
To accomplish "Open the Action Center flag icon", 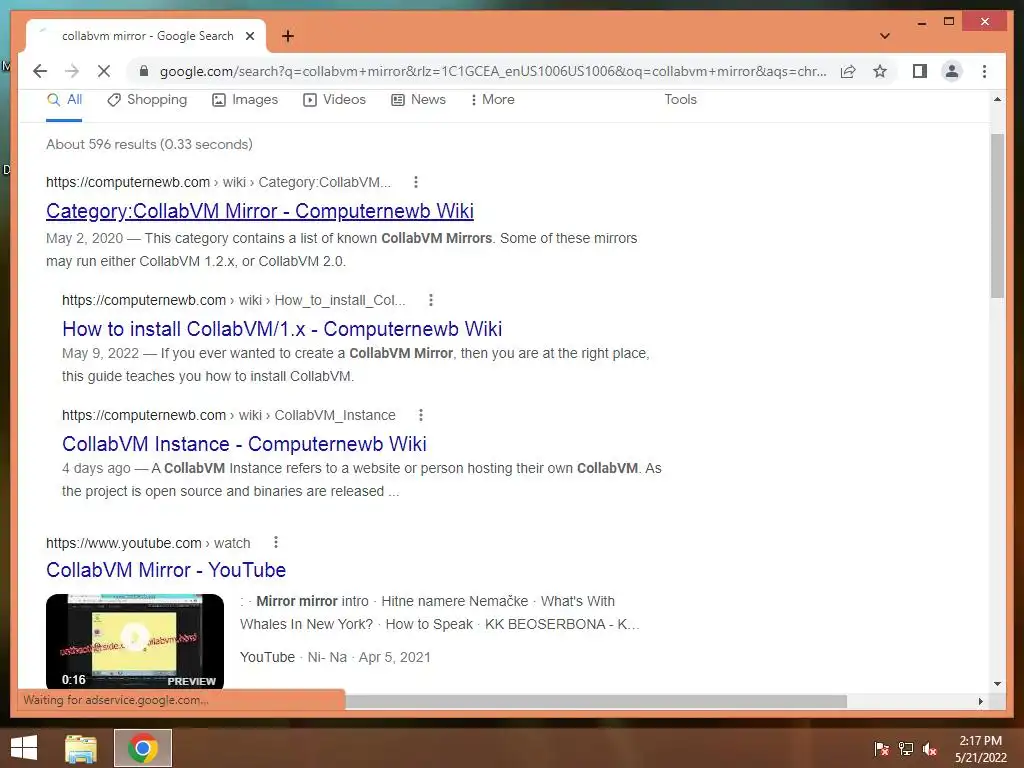I will pyautogui.click(x=882, y=748).
